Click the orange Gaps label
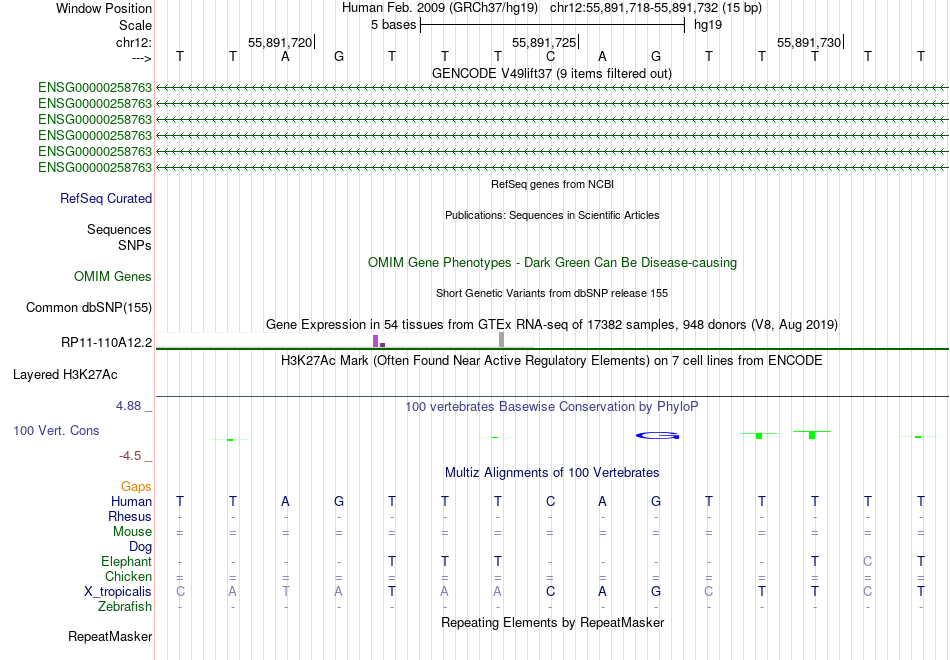This screenshot has height=660, width=950. point(136,487)
